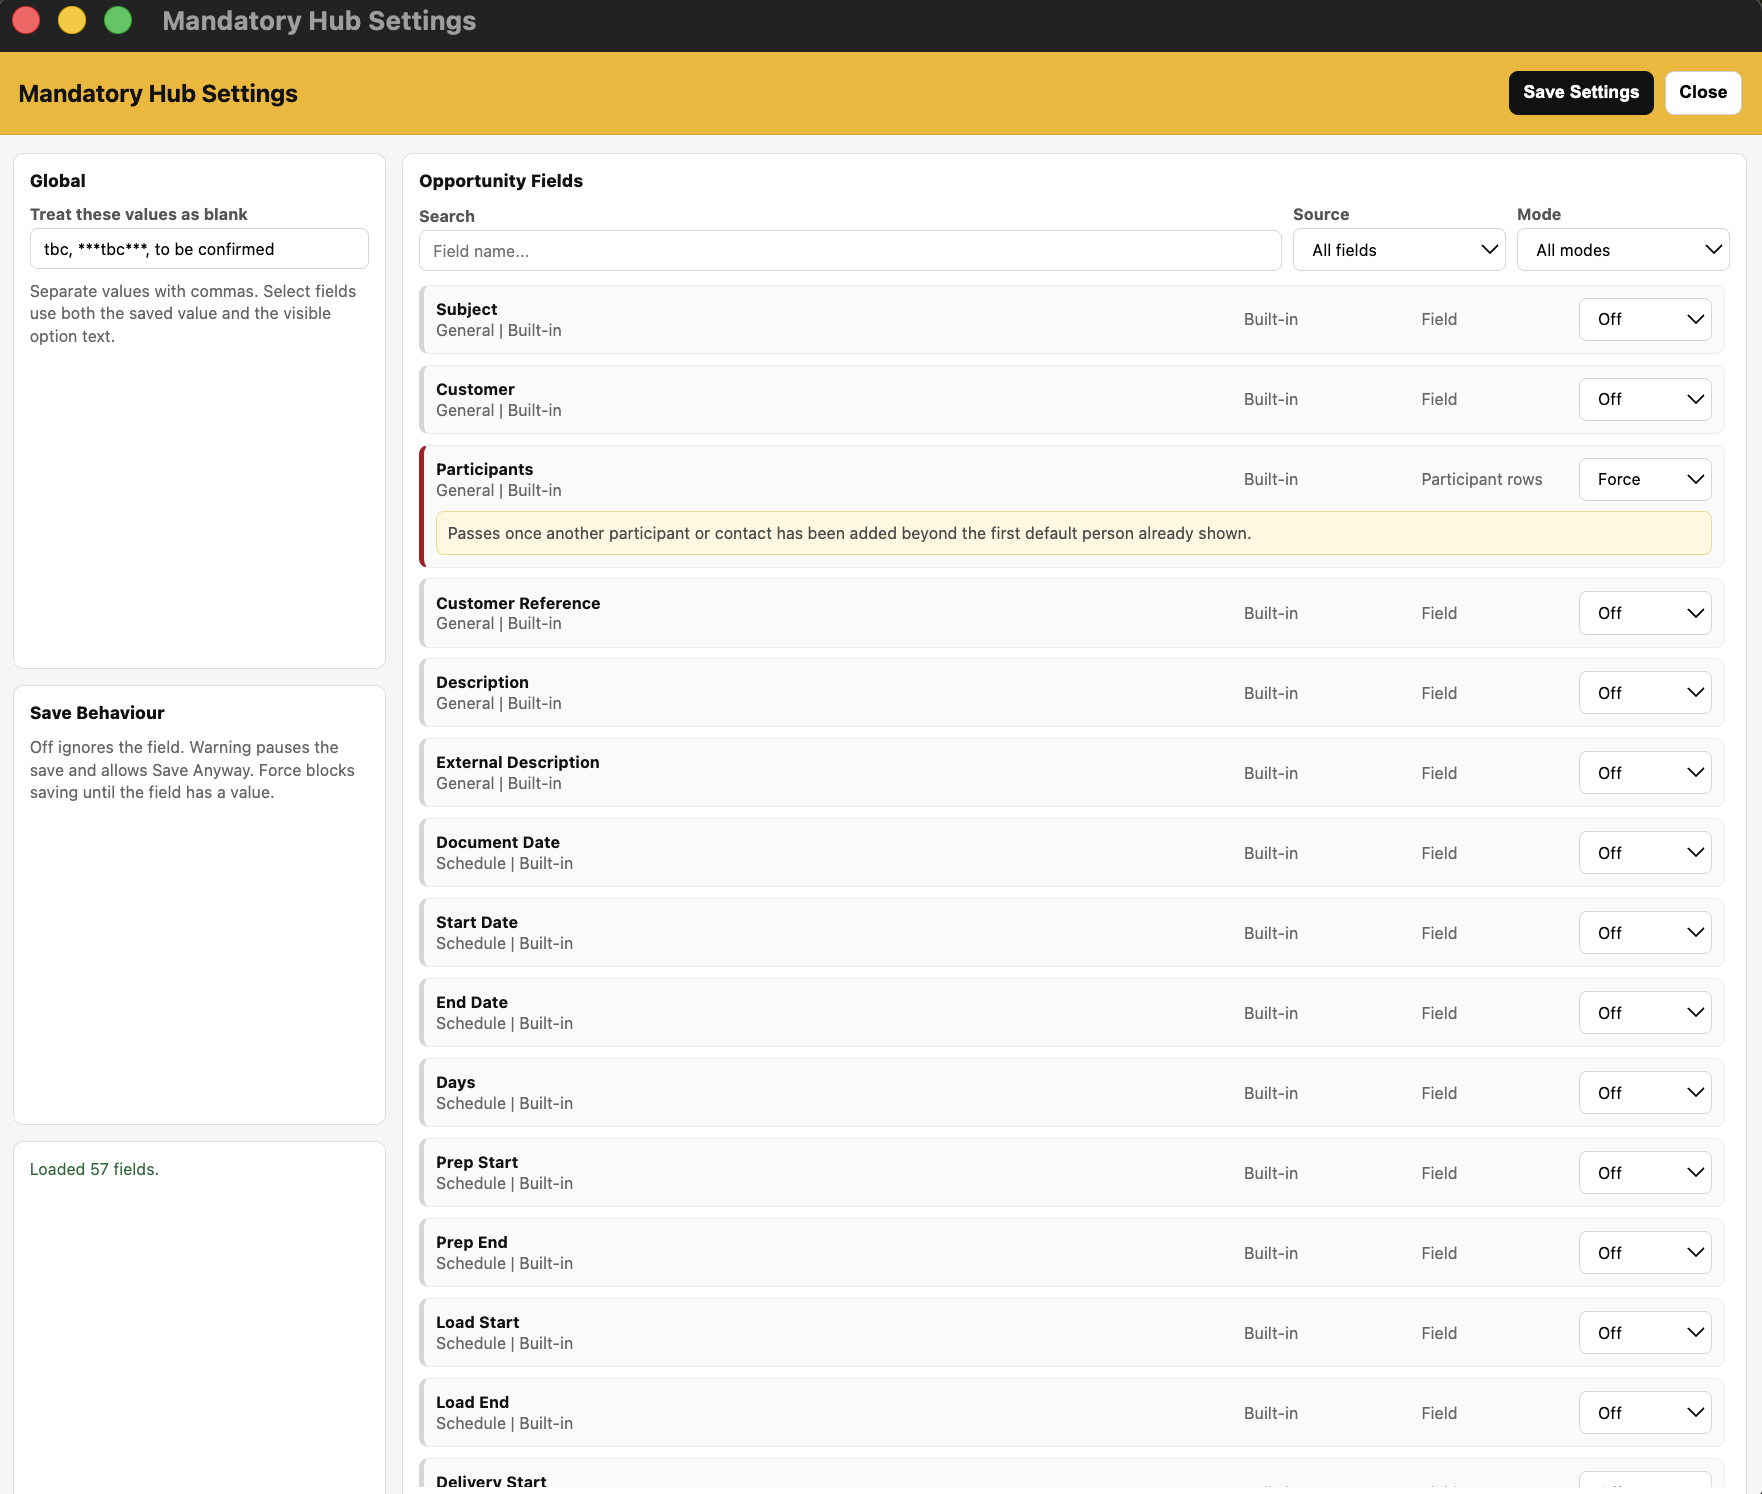The height and width of the screenshot is (1494, 1762).
Task: Click the Save Behaviour heading
Action: pyautogui.click(x=97, y=713)
